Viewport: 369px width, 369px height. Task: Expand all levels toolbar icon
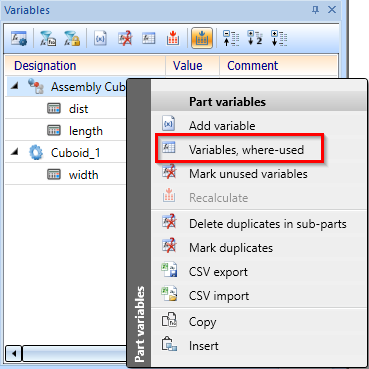tap(279, 38)
